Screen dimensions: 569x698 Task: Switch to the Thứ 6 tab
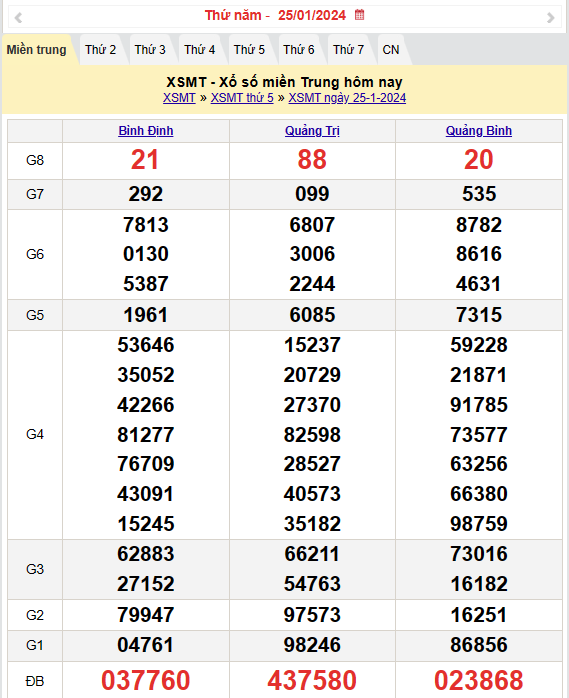pos(299,49)
